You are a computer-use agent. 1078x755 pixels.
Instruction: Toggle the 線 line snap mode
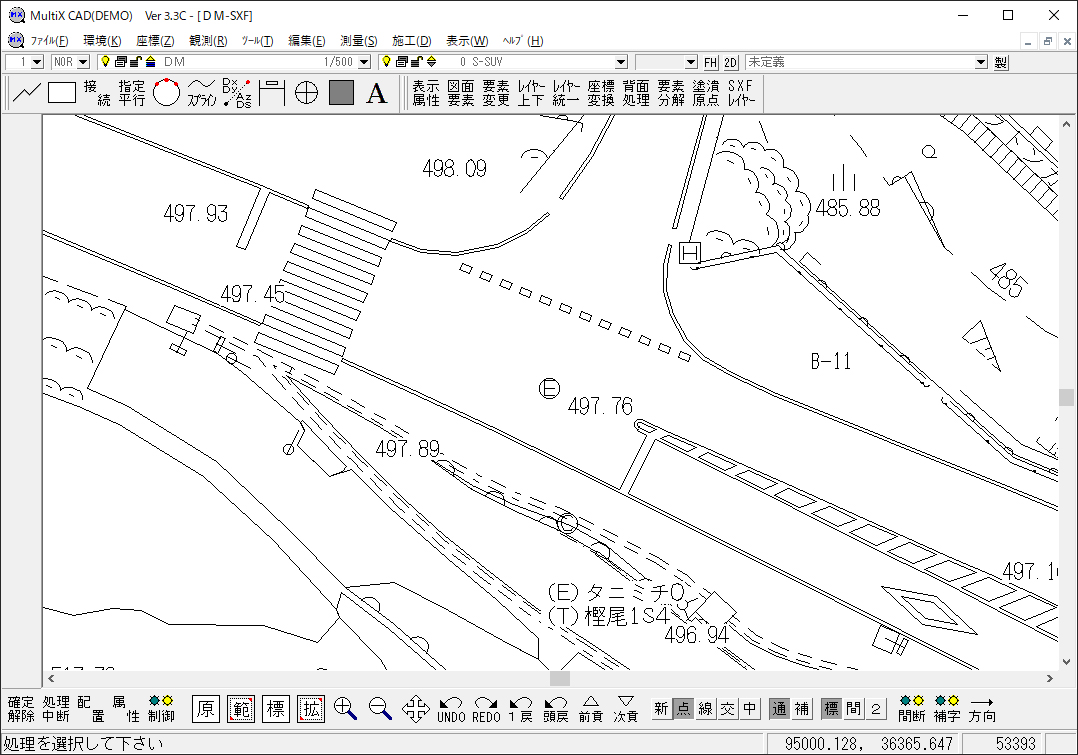[706, 709]
